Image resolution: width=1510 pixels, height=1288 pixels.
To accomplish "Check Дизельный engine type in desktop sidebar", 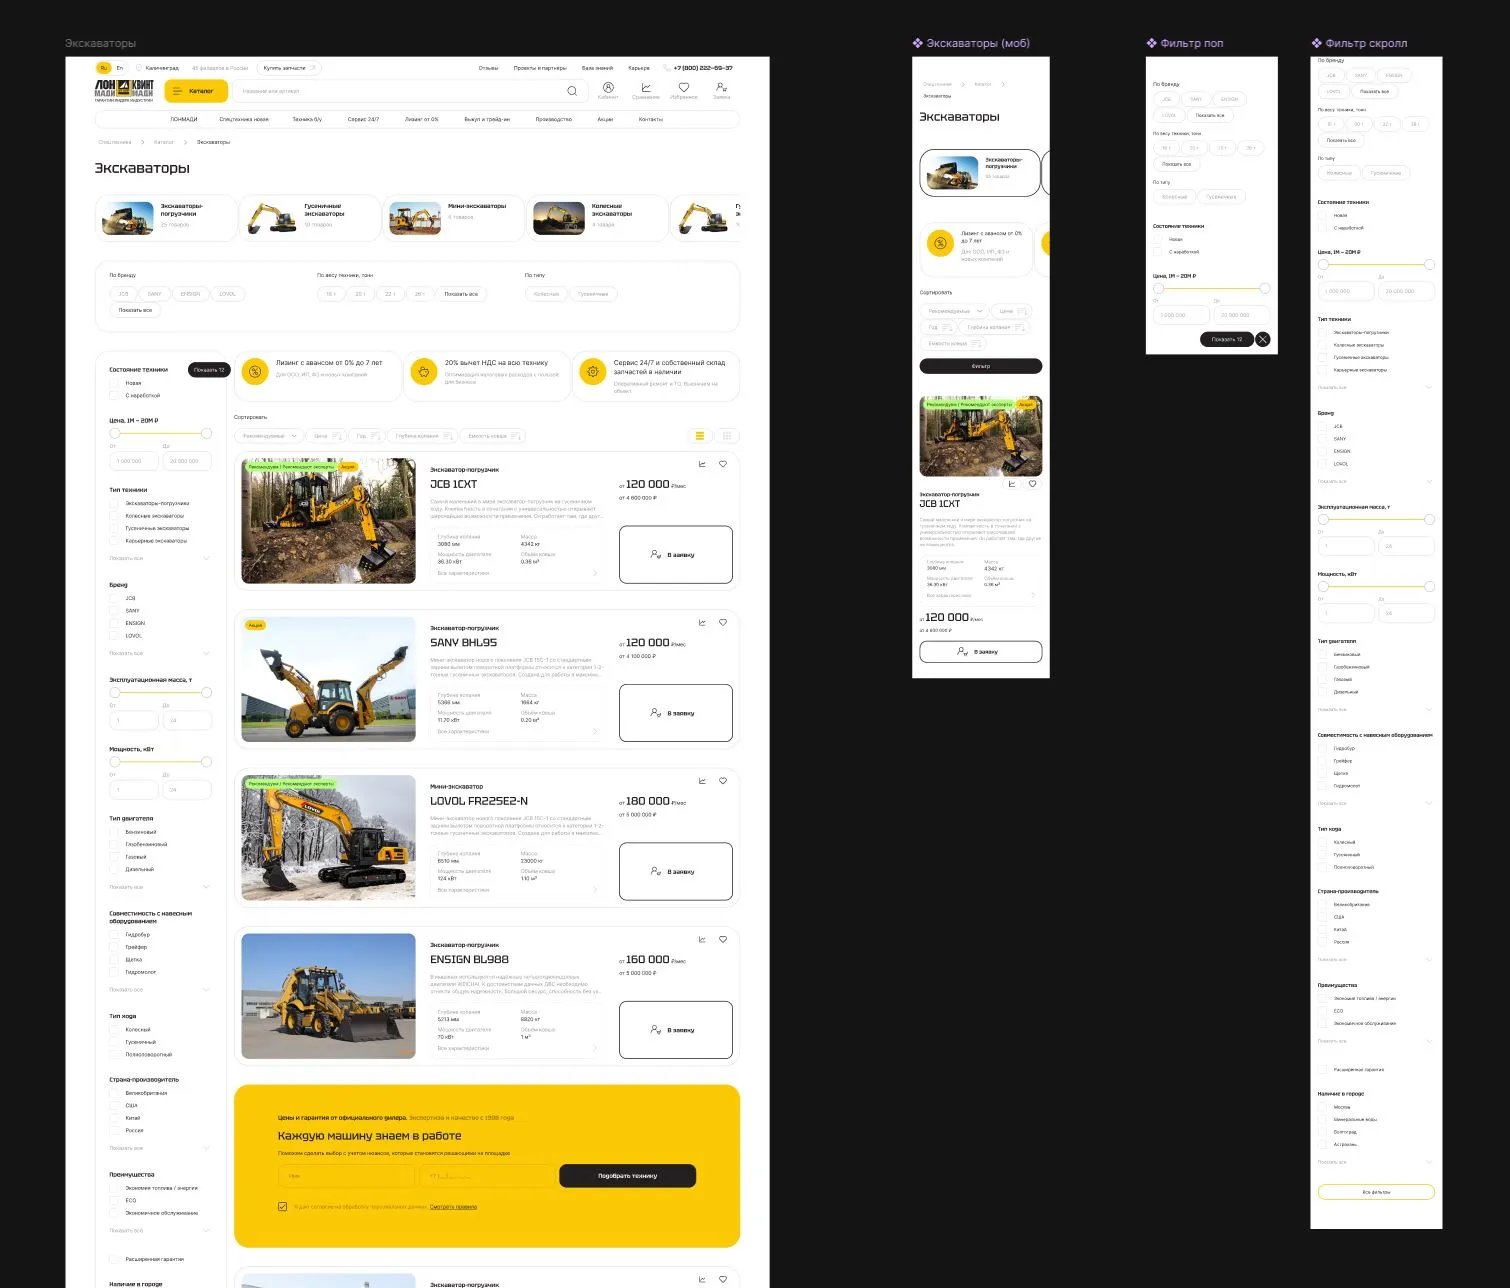I will (114, 869).
